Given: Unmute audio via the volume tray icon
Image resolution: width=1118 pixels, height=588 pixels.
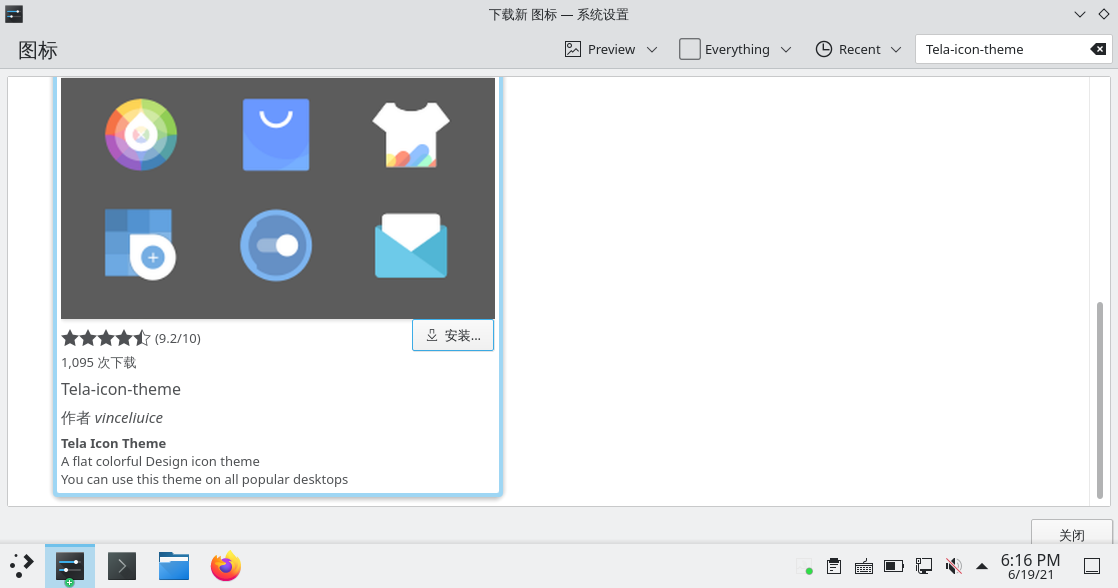Looking at the screenshot, I should point(953,567).
